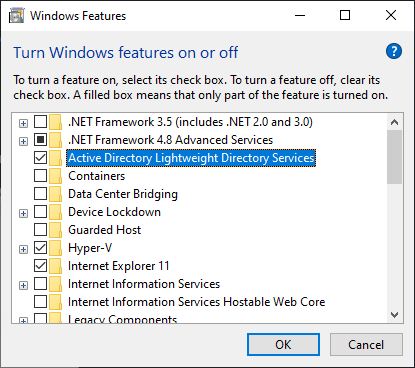The image size is (415, 368).
Task: Uncheck the Hyper-V checkbox
Action: click(x=40, y=248)
